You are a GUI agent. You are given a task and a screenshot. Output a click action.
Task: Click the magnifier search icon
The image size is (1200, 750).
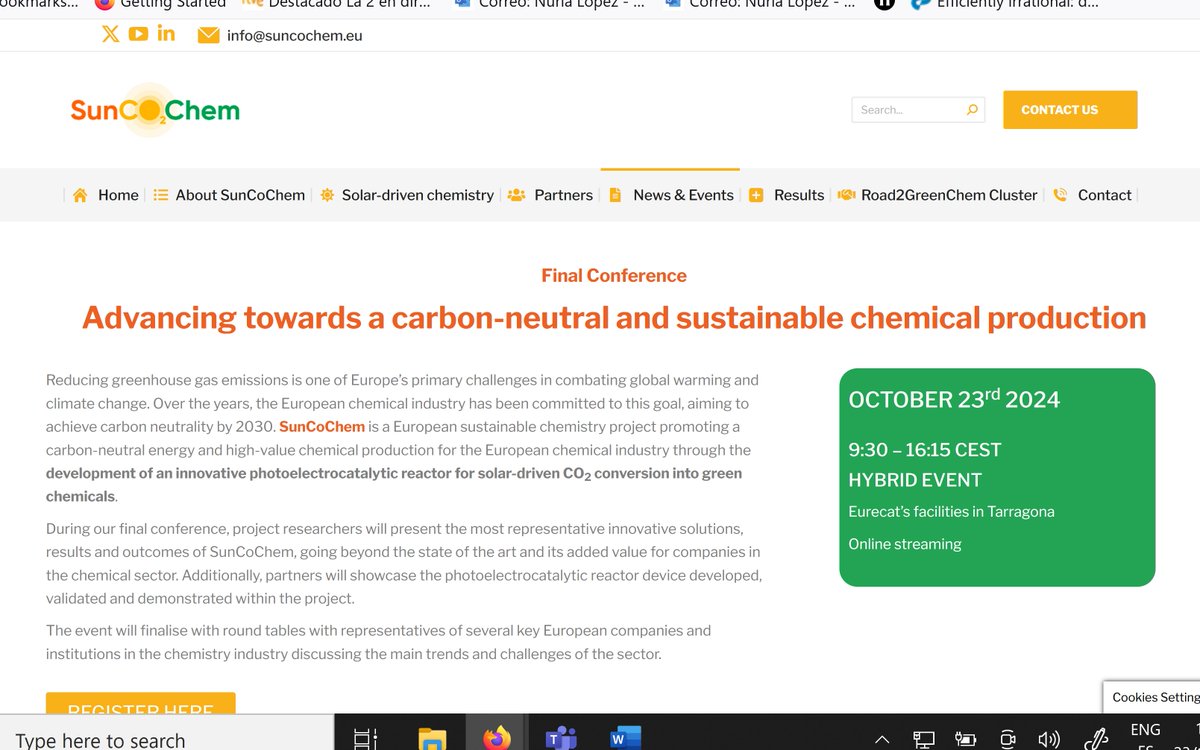click(972, 110)
